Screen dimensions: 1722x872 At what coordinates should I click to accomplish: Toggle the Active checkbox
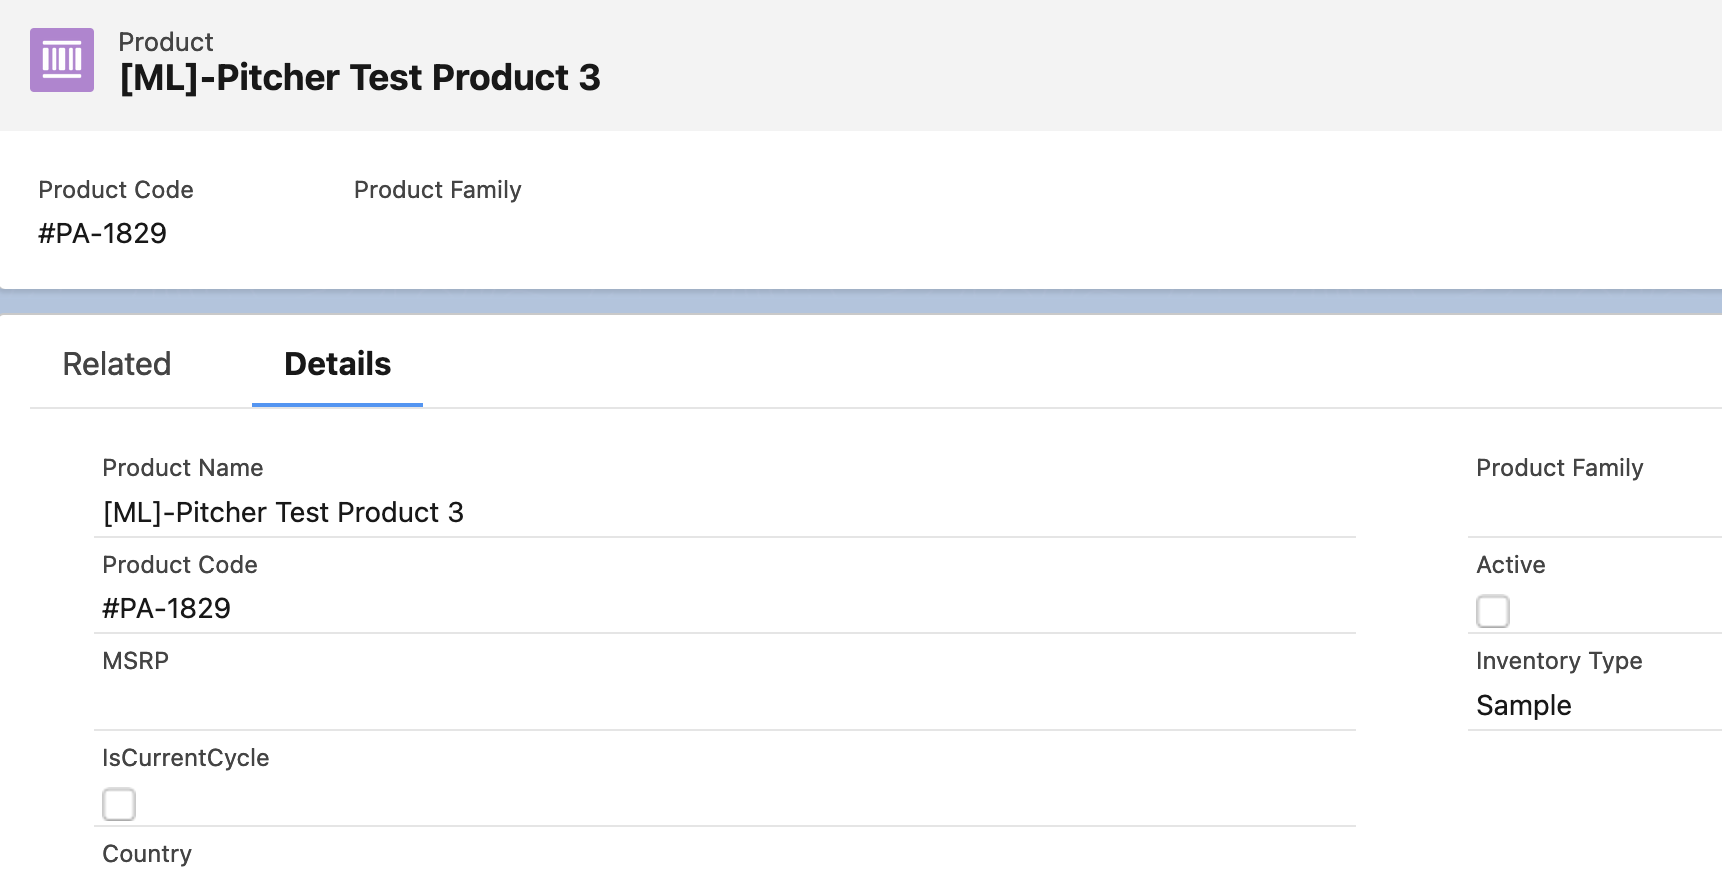coord(1493,611)
